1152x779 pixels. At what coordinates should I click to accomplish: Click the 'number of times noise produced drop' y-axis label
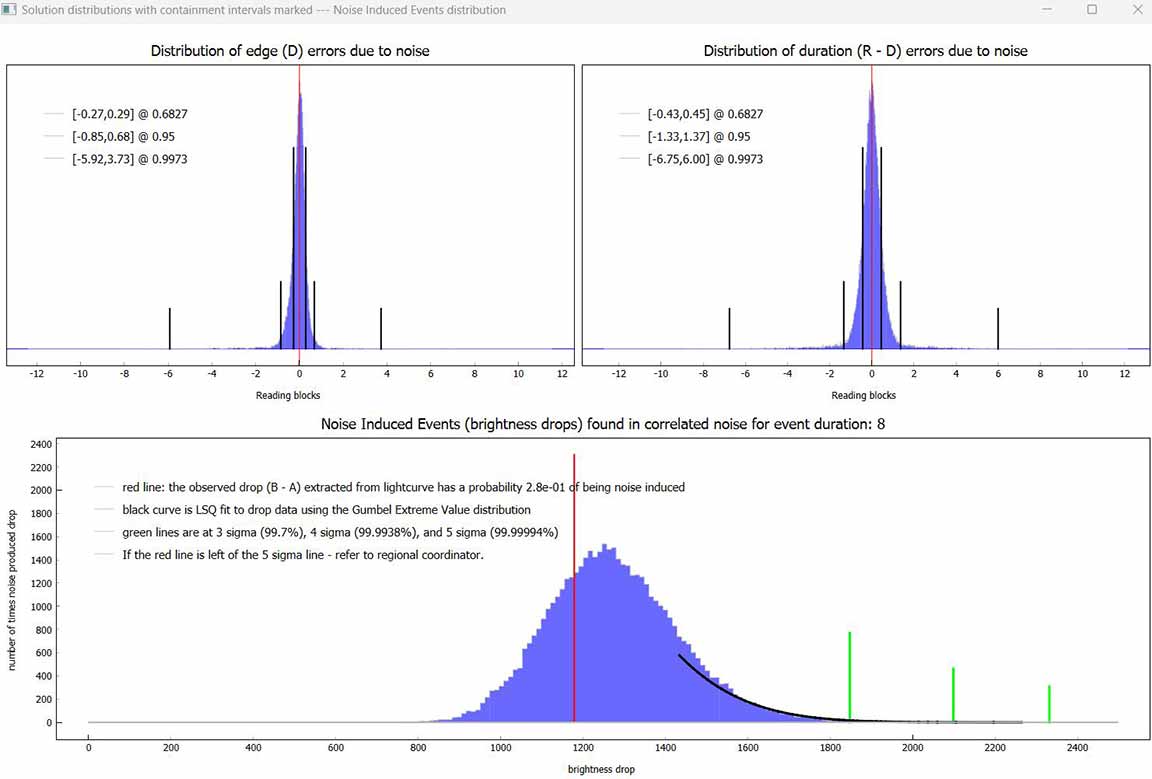(x=12, y=591)
